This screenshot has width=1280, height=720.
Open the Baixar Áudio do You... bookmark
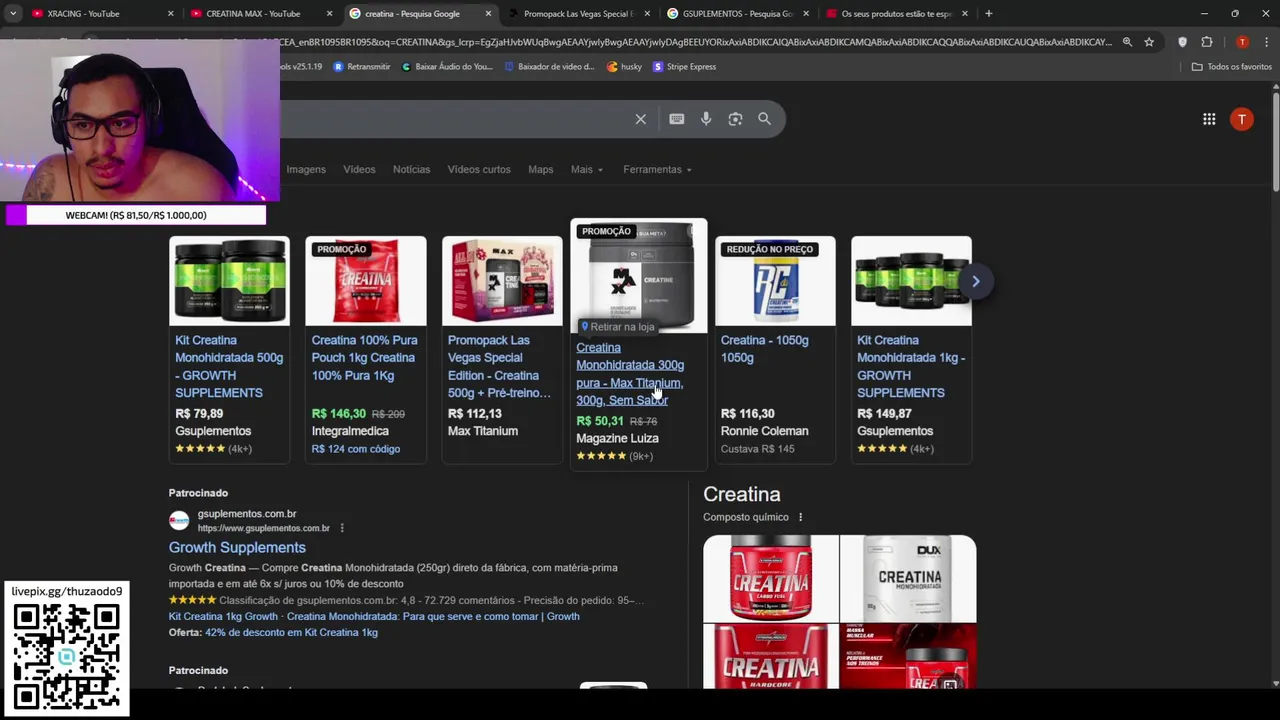click(x=447, y=66)
